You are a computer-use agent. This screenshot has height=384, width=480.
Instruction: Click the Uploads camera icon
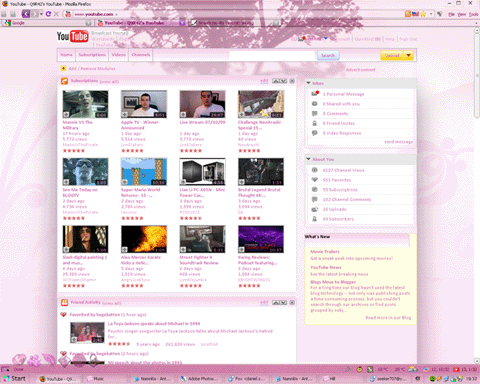pos(315,209)
